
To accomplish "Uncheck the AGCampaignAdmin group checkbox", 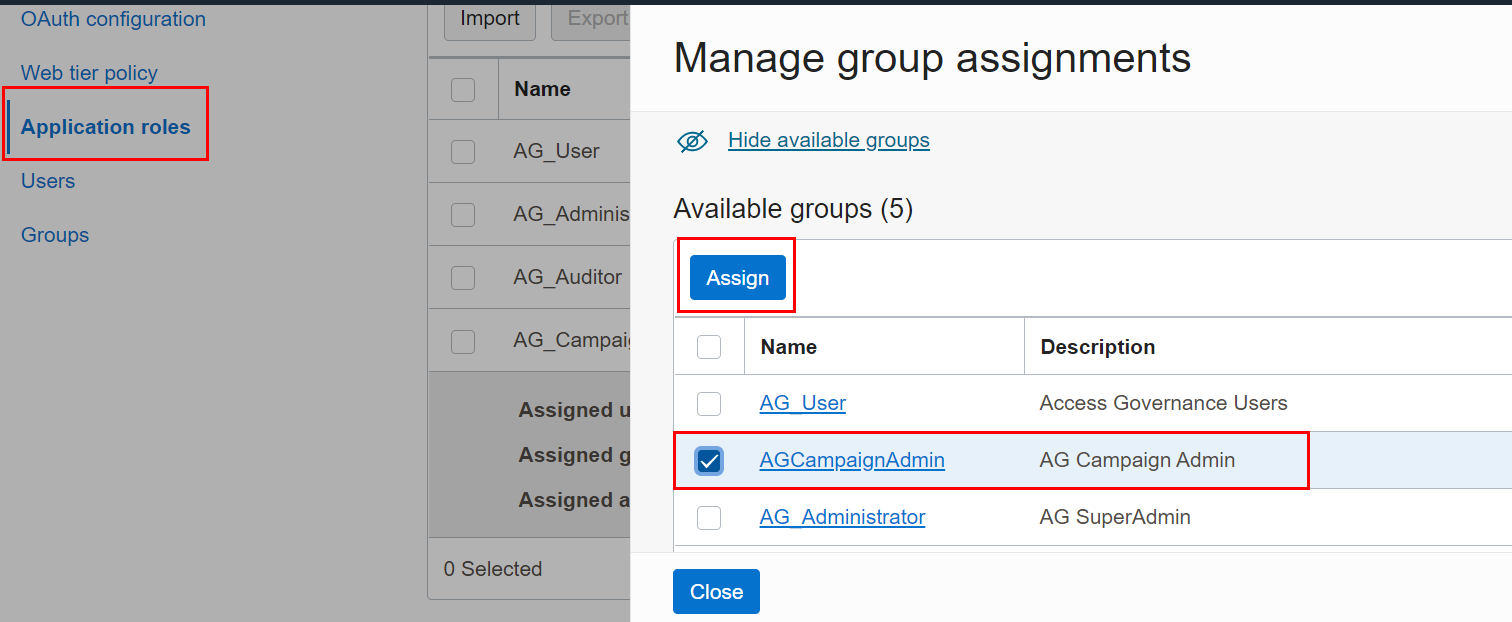I will coord(709,461).
